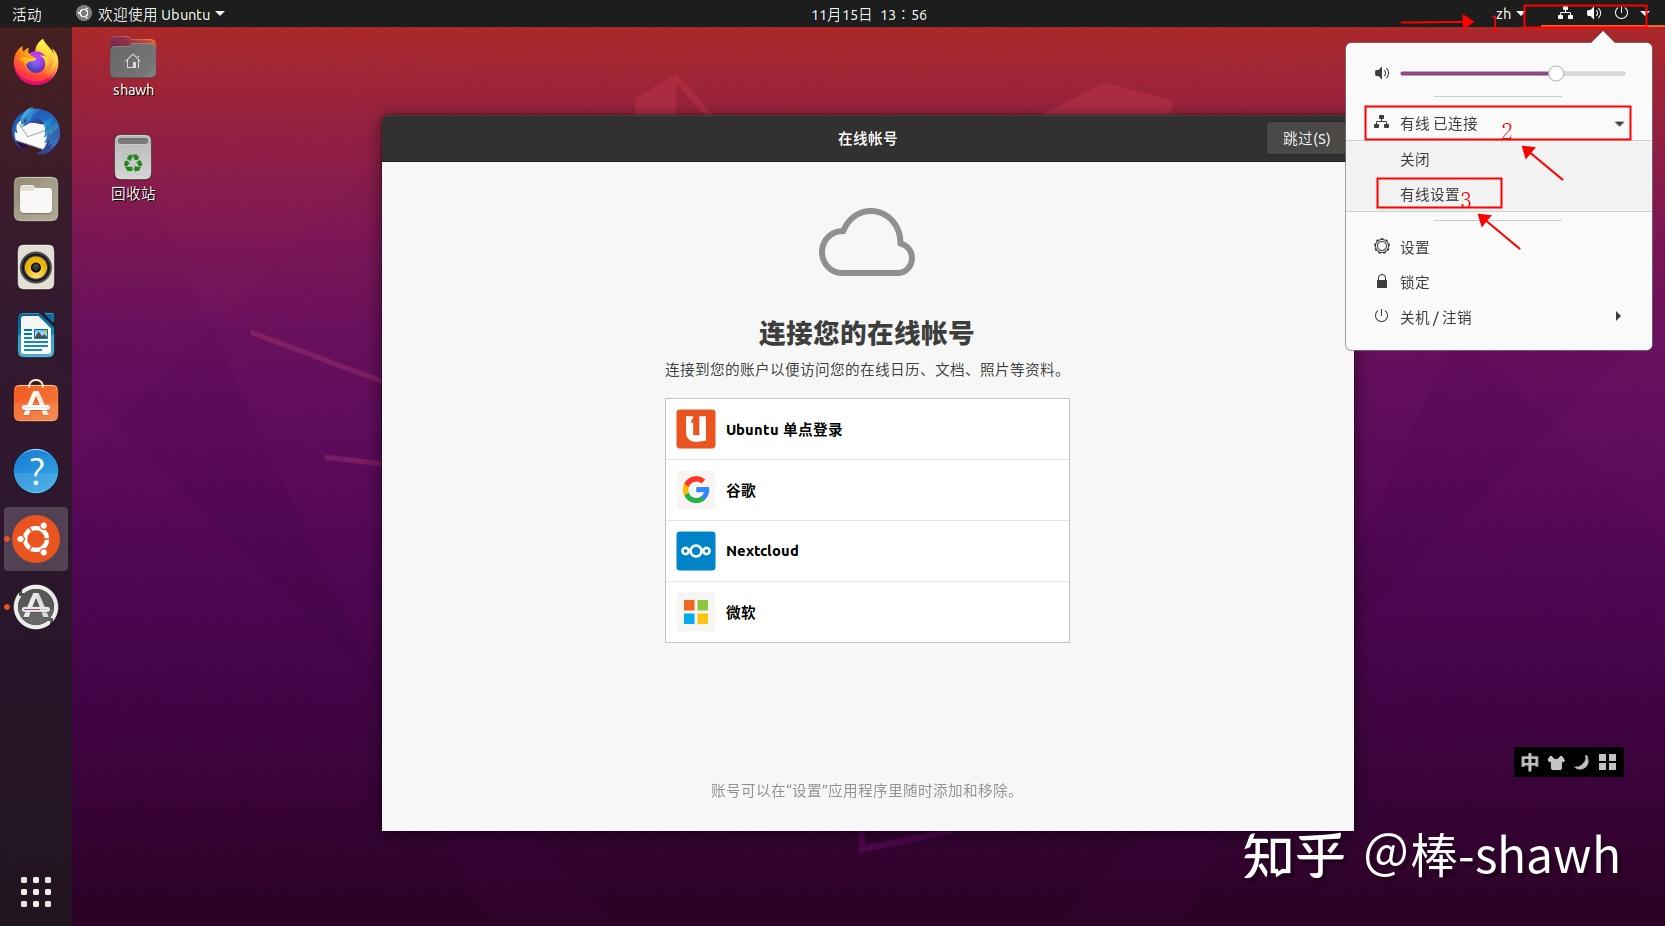Adjust the volume slider in the system menu
The width and height of the screenshot is (1665, 926).
tap(1556, 73)
